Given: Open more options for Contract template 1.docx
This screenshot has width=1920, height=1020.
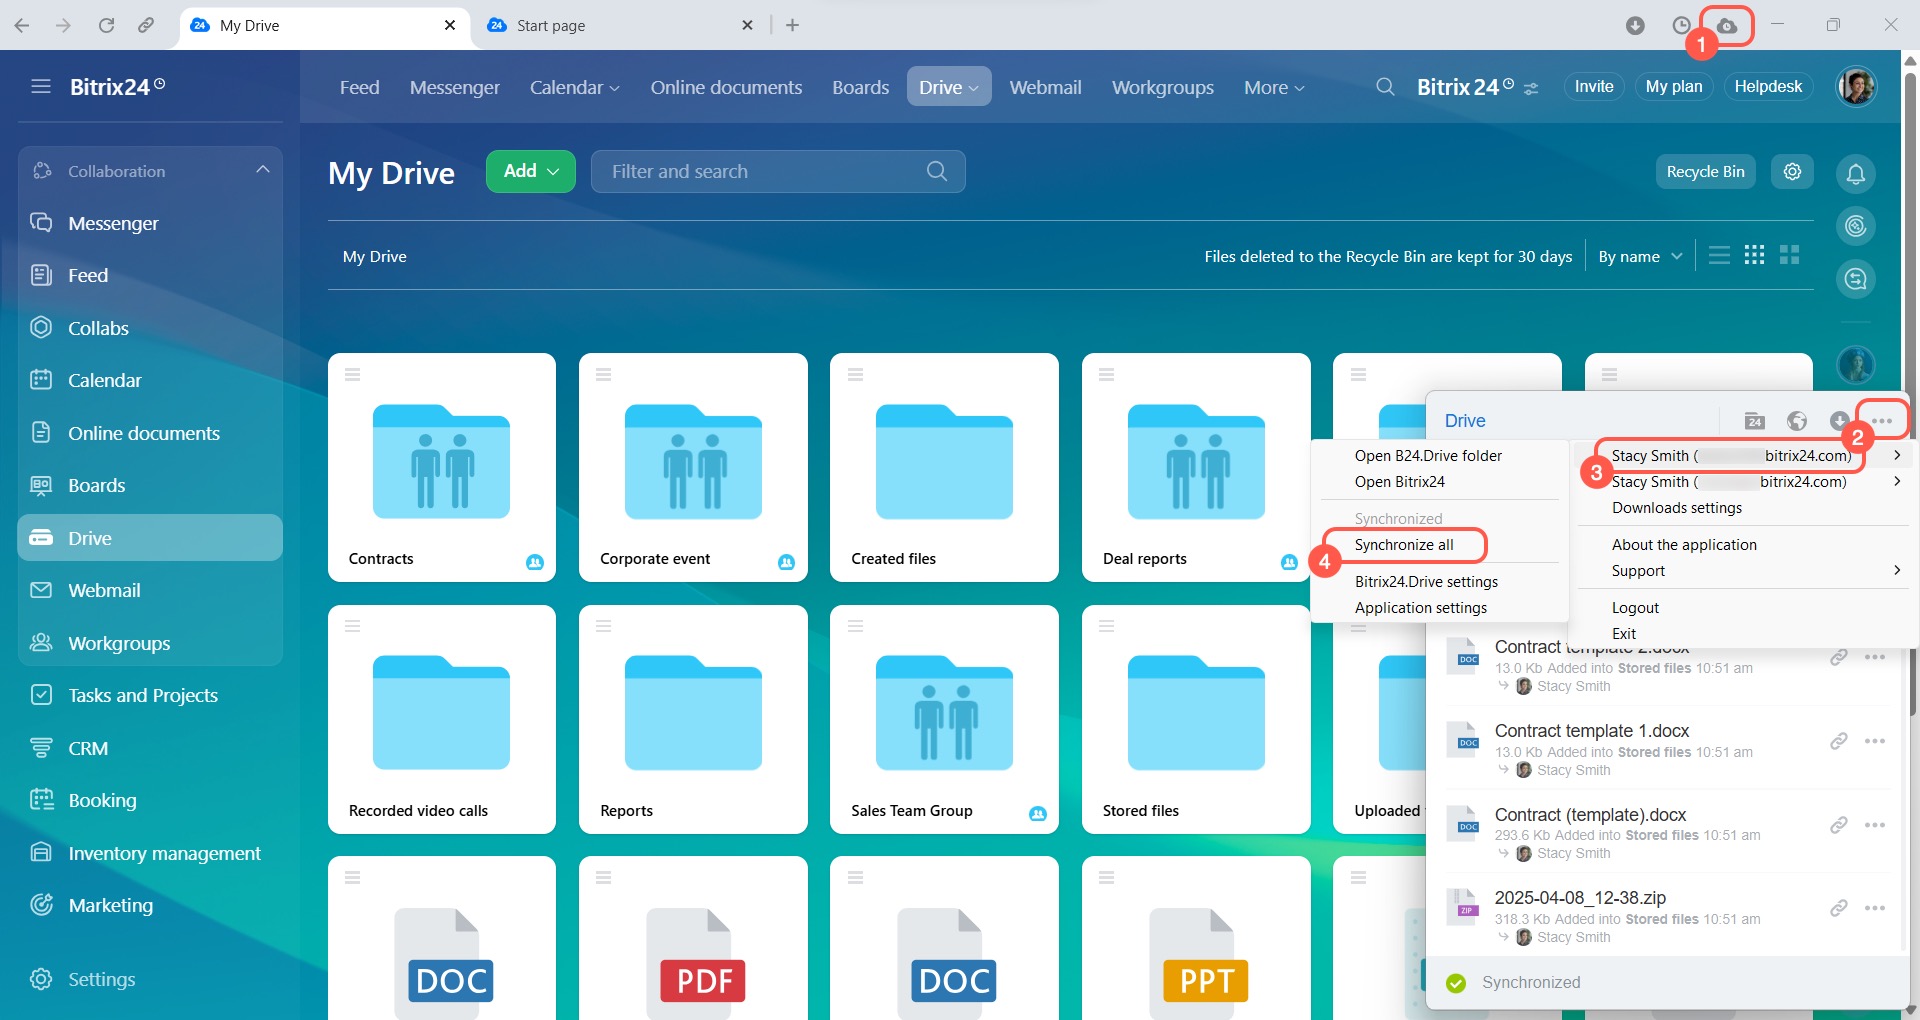Looking at the screenshot, I should 1875,741.
